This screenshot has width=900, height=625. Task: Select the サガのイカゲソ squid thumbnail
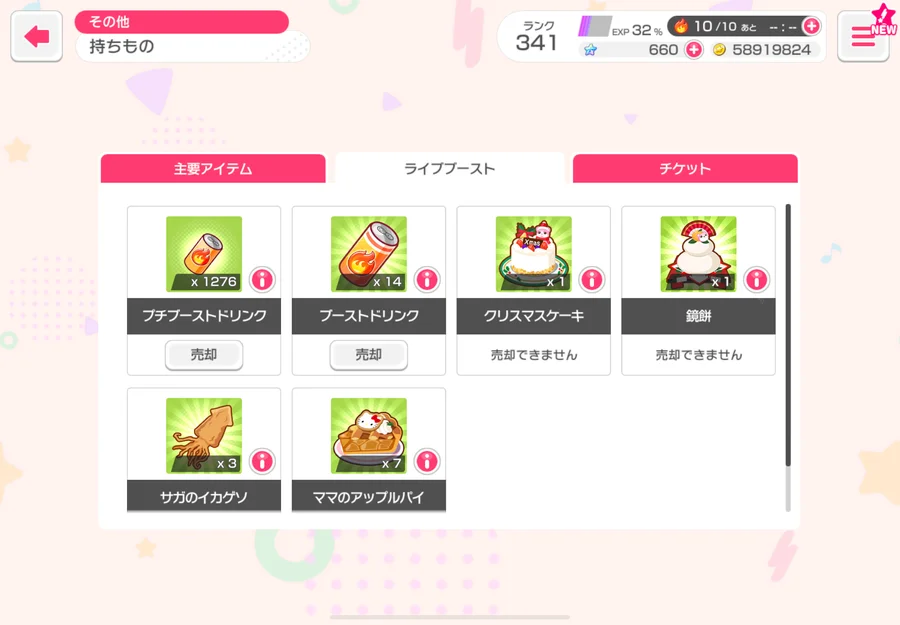tap(204, 436)
